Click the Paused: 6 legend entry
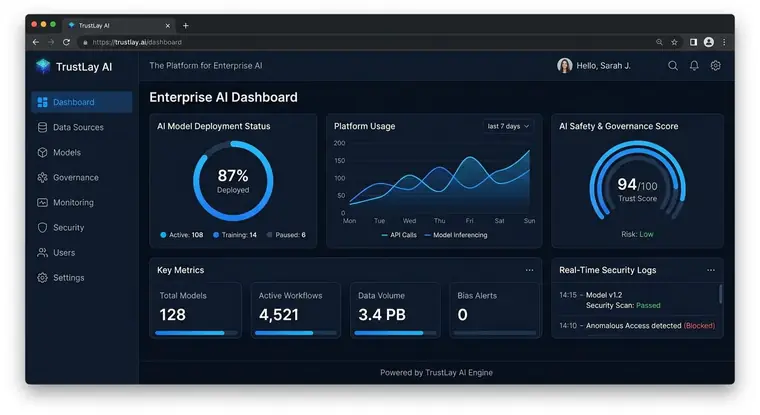Viewport: 760px width, 415px height. [286, 235]
